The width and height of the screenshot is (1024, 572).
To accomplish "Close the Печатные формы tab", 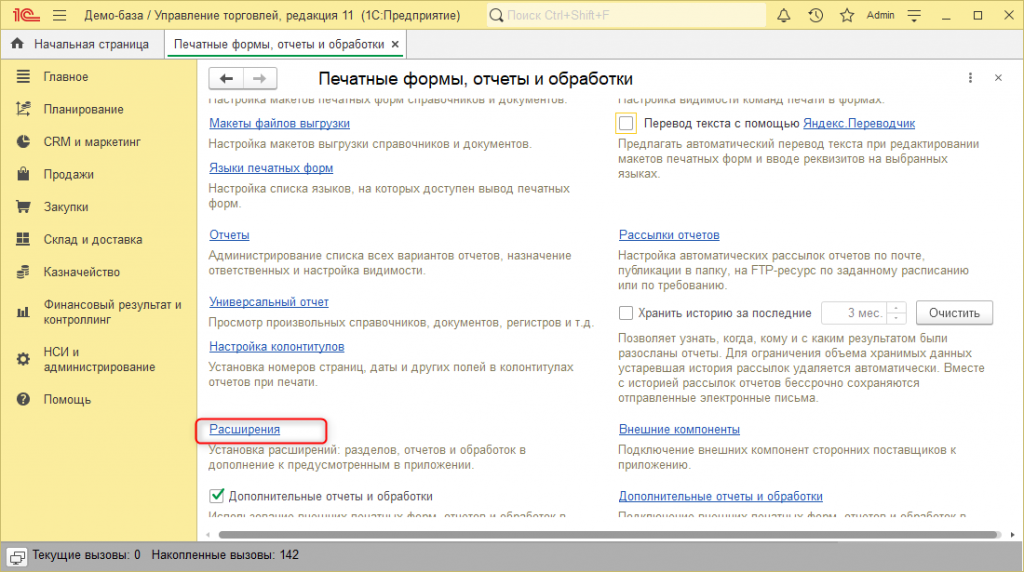I will [x=395, y=44].
